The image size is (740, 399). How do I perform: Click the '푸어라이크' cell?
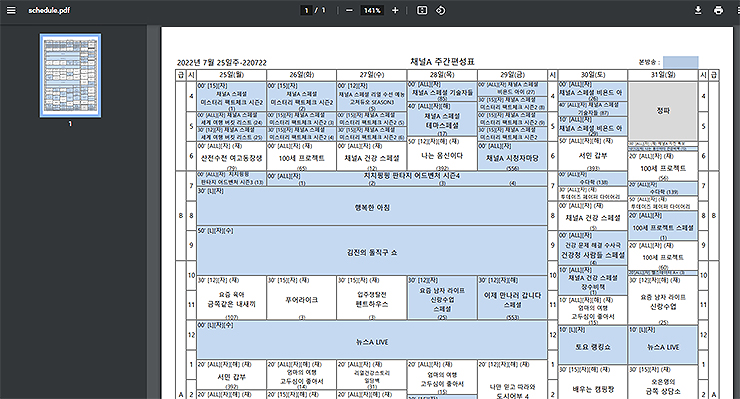pos(302,298)
